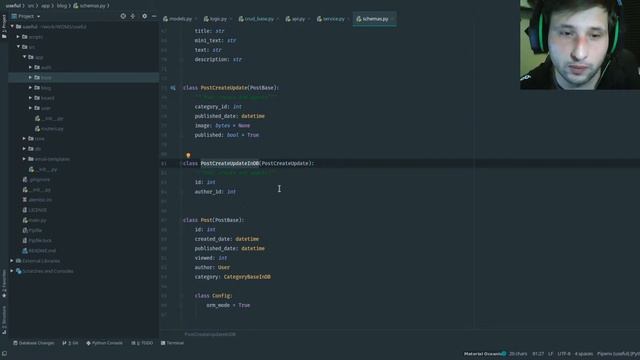The image size is (640, 360).
Task: Collapse the useful project root folder
Action: (12, 27)
